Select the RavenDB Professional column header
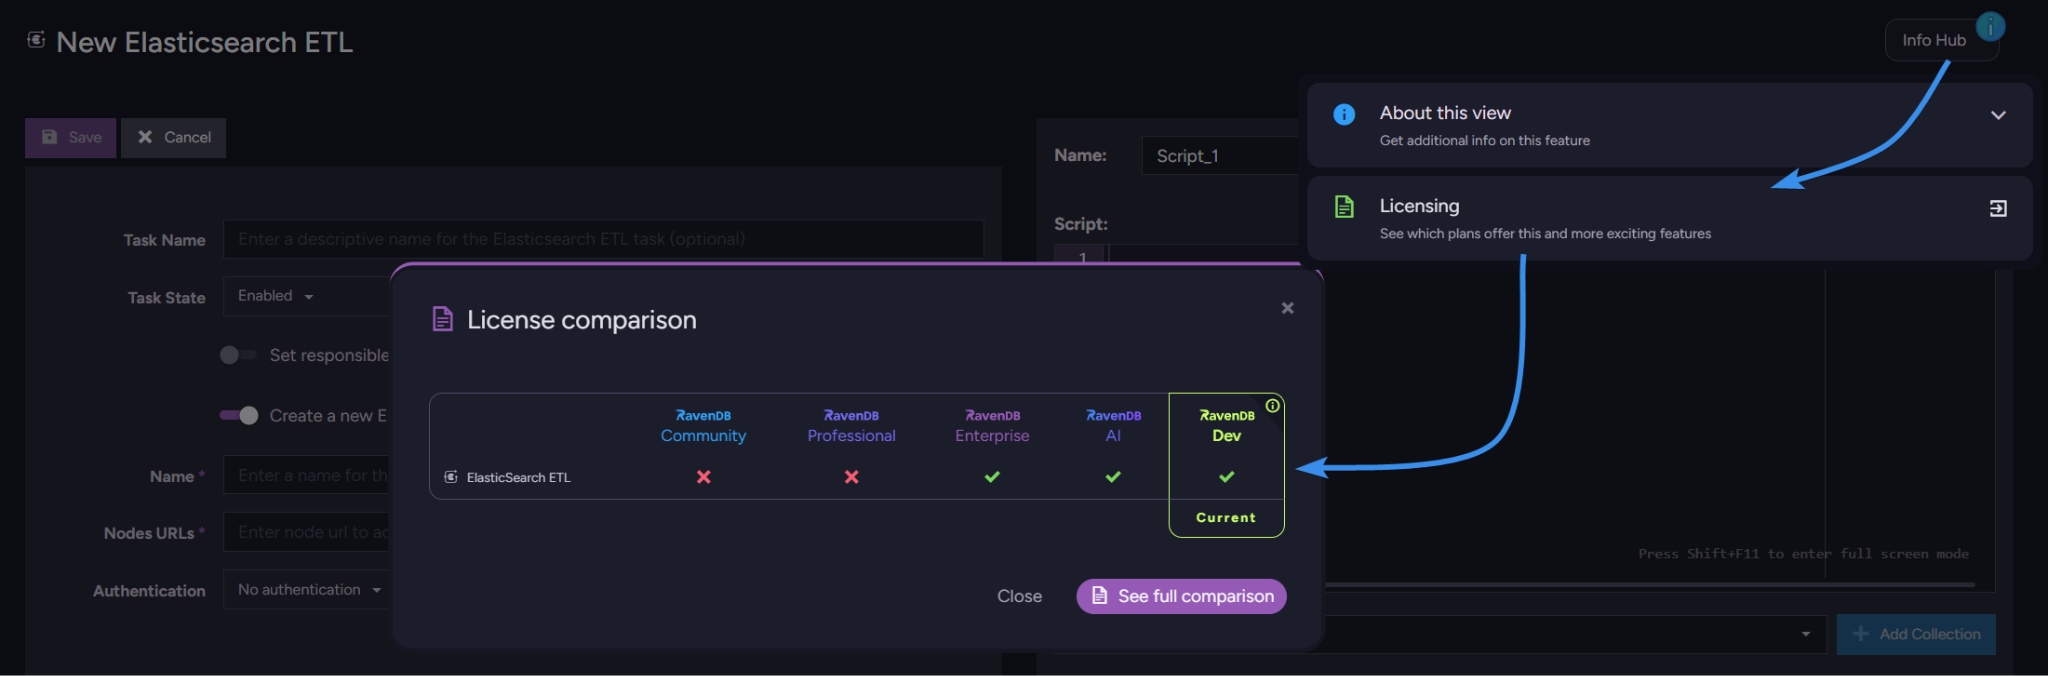Image resolution: width=2048 pixels, height=676 pixels. (x=851, y=426)
